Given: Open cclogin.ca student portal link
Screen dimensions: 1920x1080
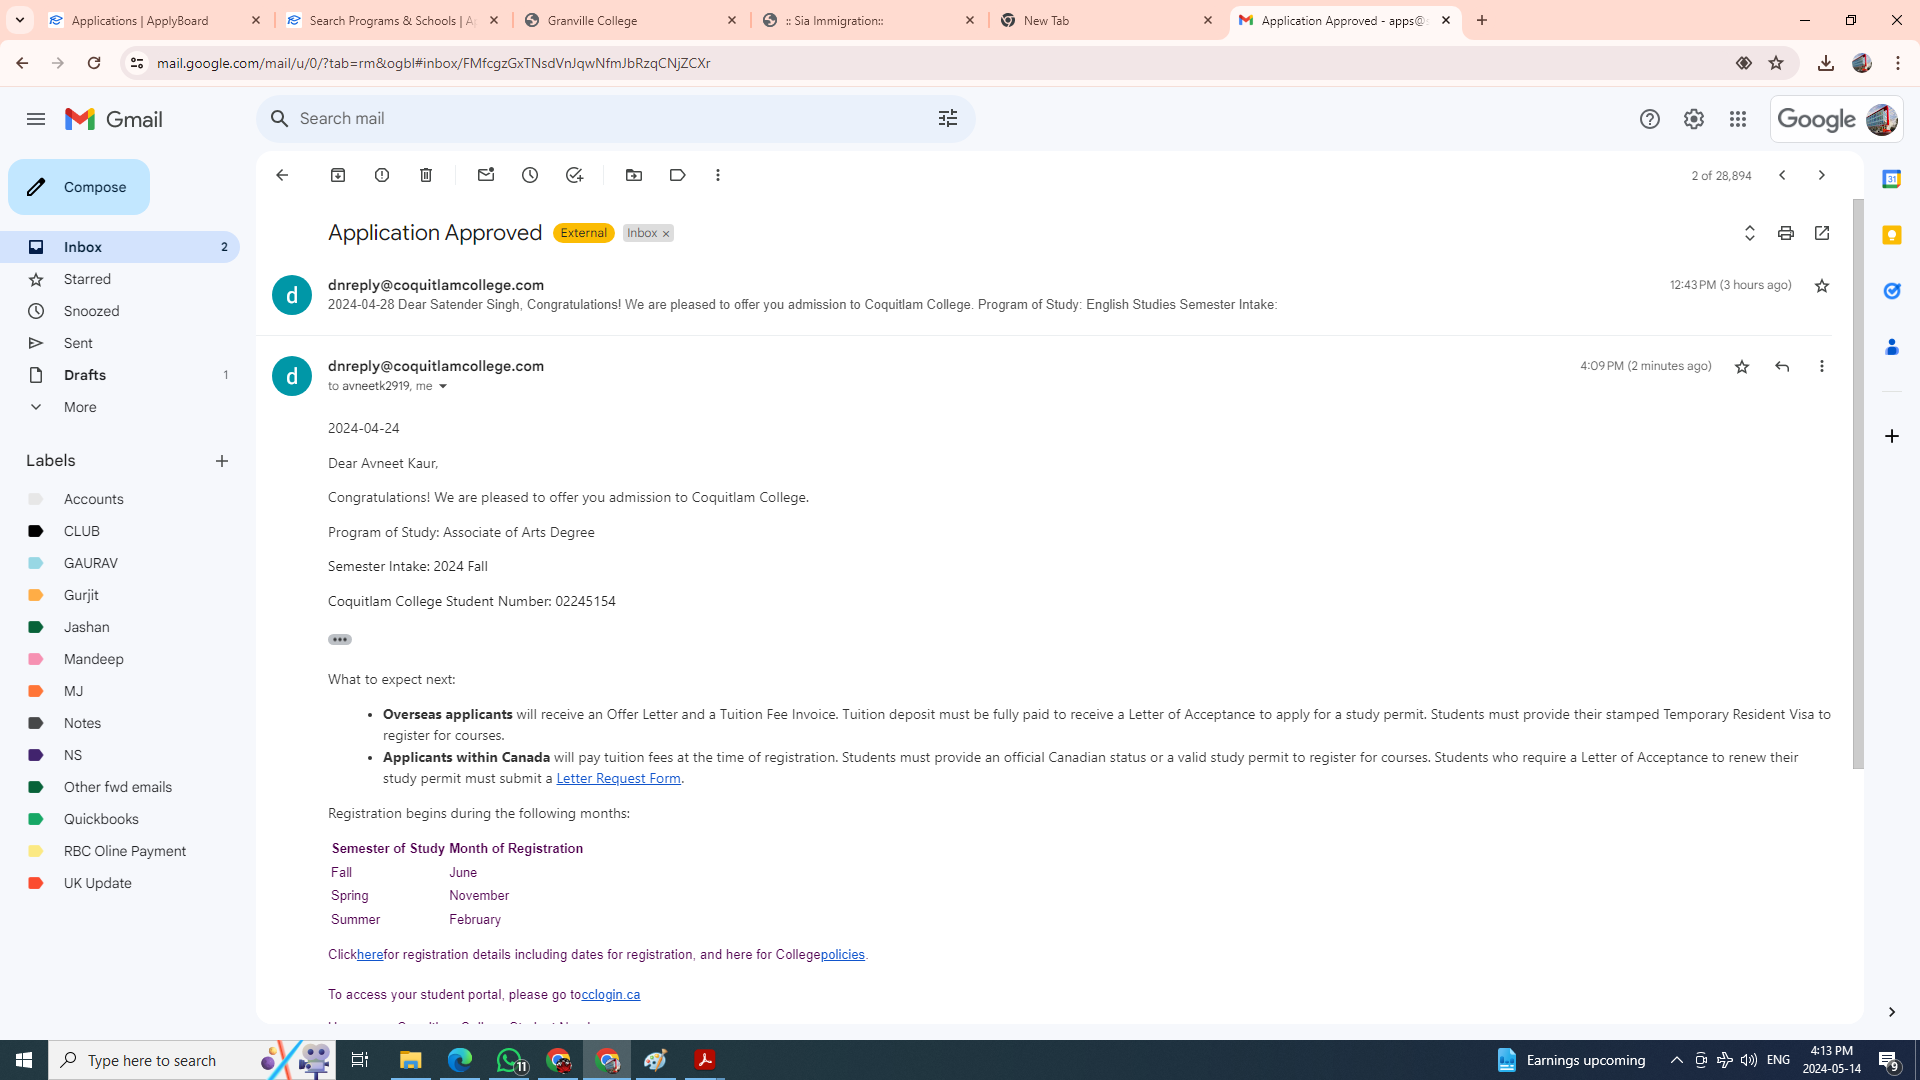Looking at the screenshot, I should pyautogui.click(x=611, y=995).
